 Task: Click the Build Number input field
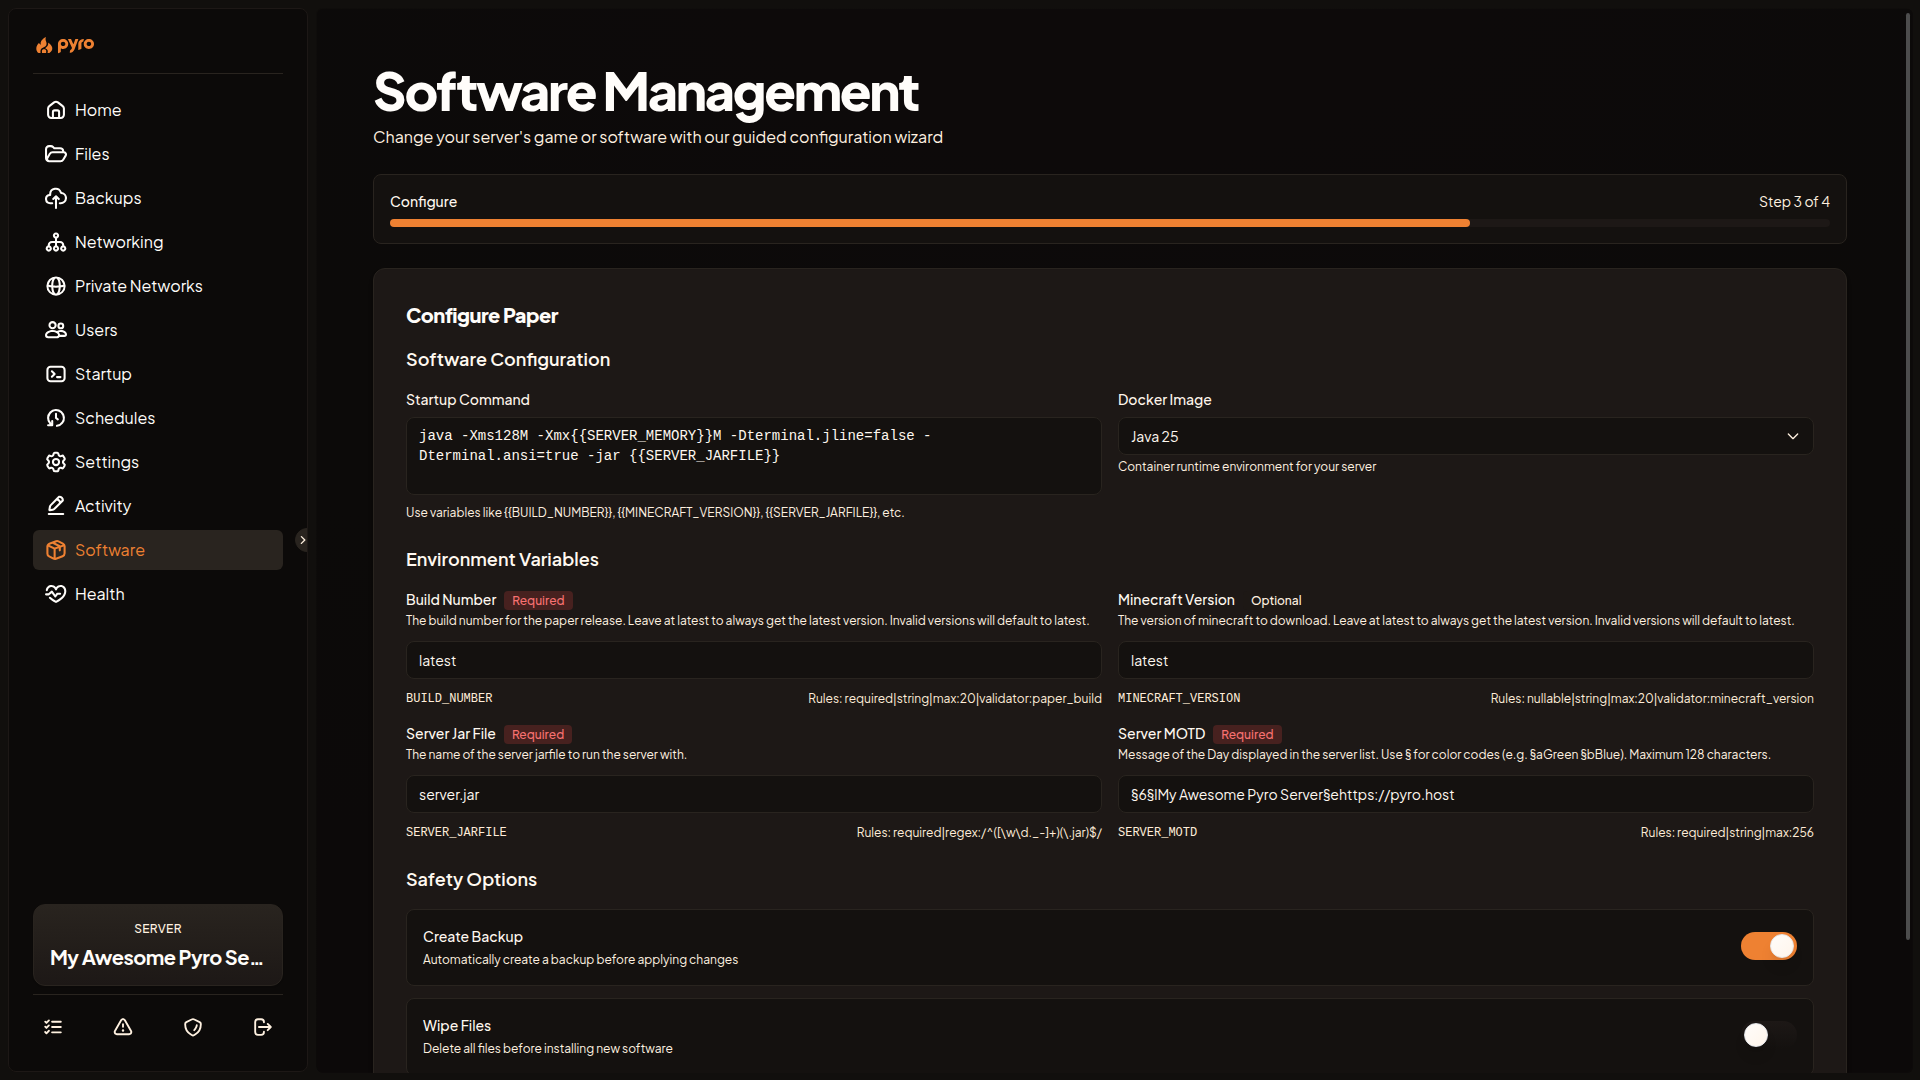tap(753, 660)
